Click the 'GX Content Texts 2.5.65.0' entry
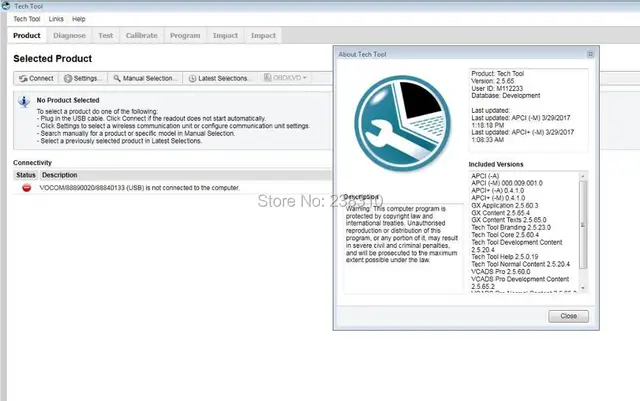 coord(509,220)
